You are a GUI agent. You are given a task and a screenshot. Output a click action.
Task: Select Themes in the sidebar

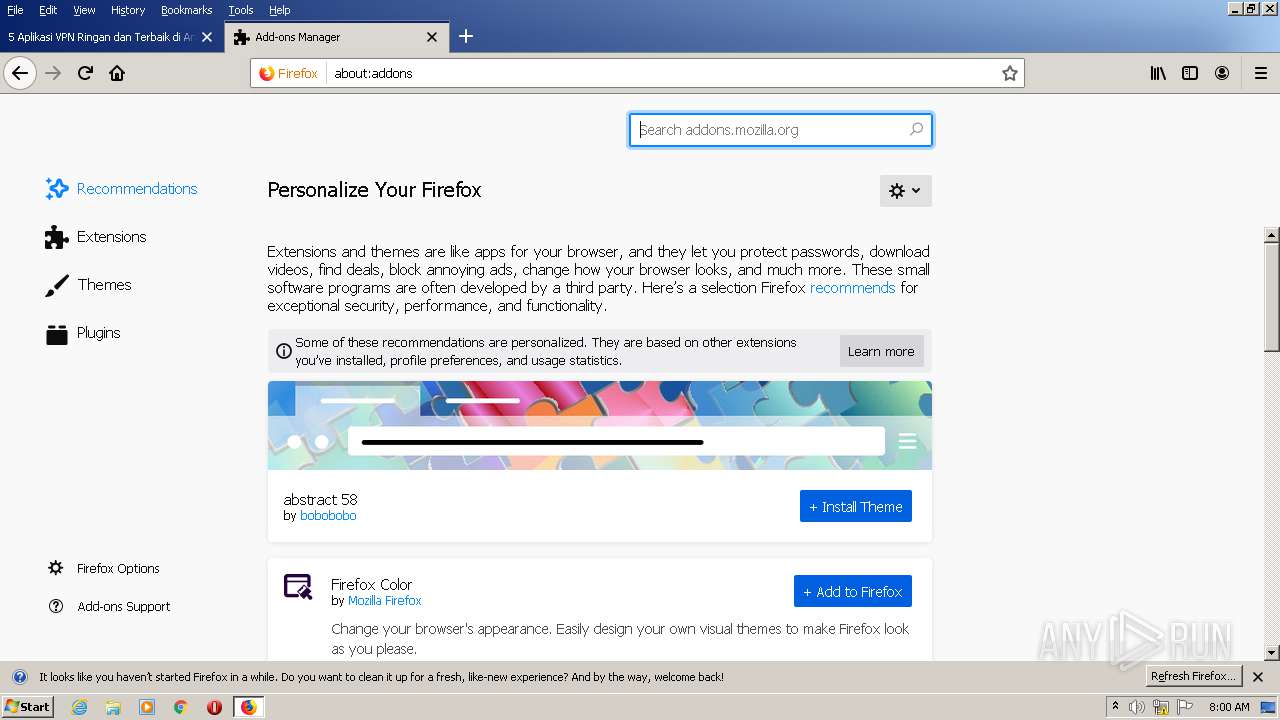[x=88, y=285]
